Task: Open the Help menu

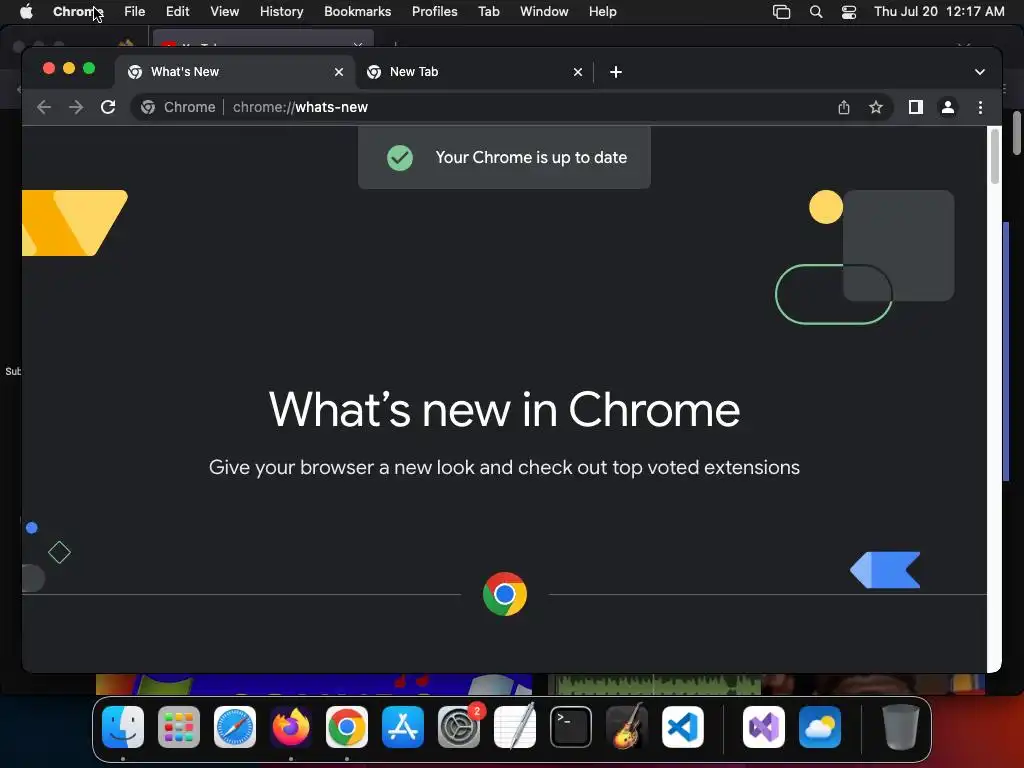Action: [x=603, y=12]
